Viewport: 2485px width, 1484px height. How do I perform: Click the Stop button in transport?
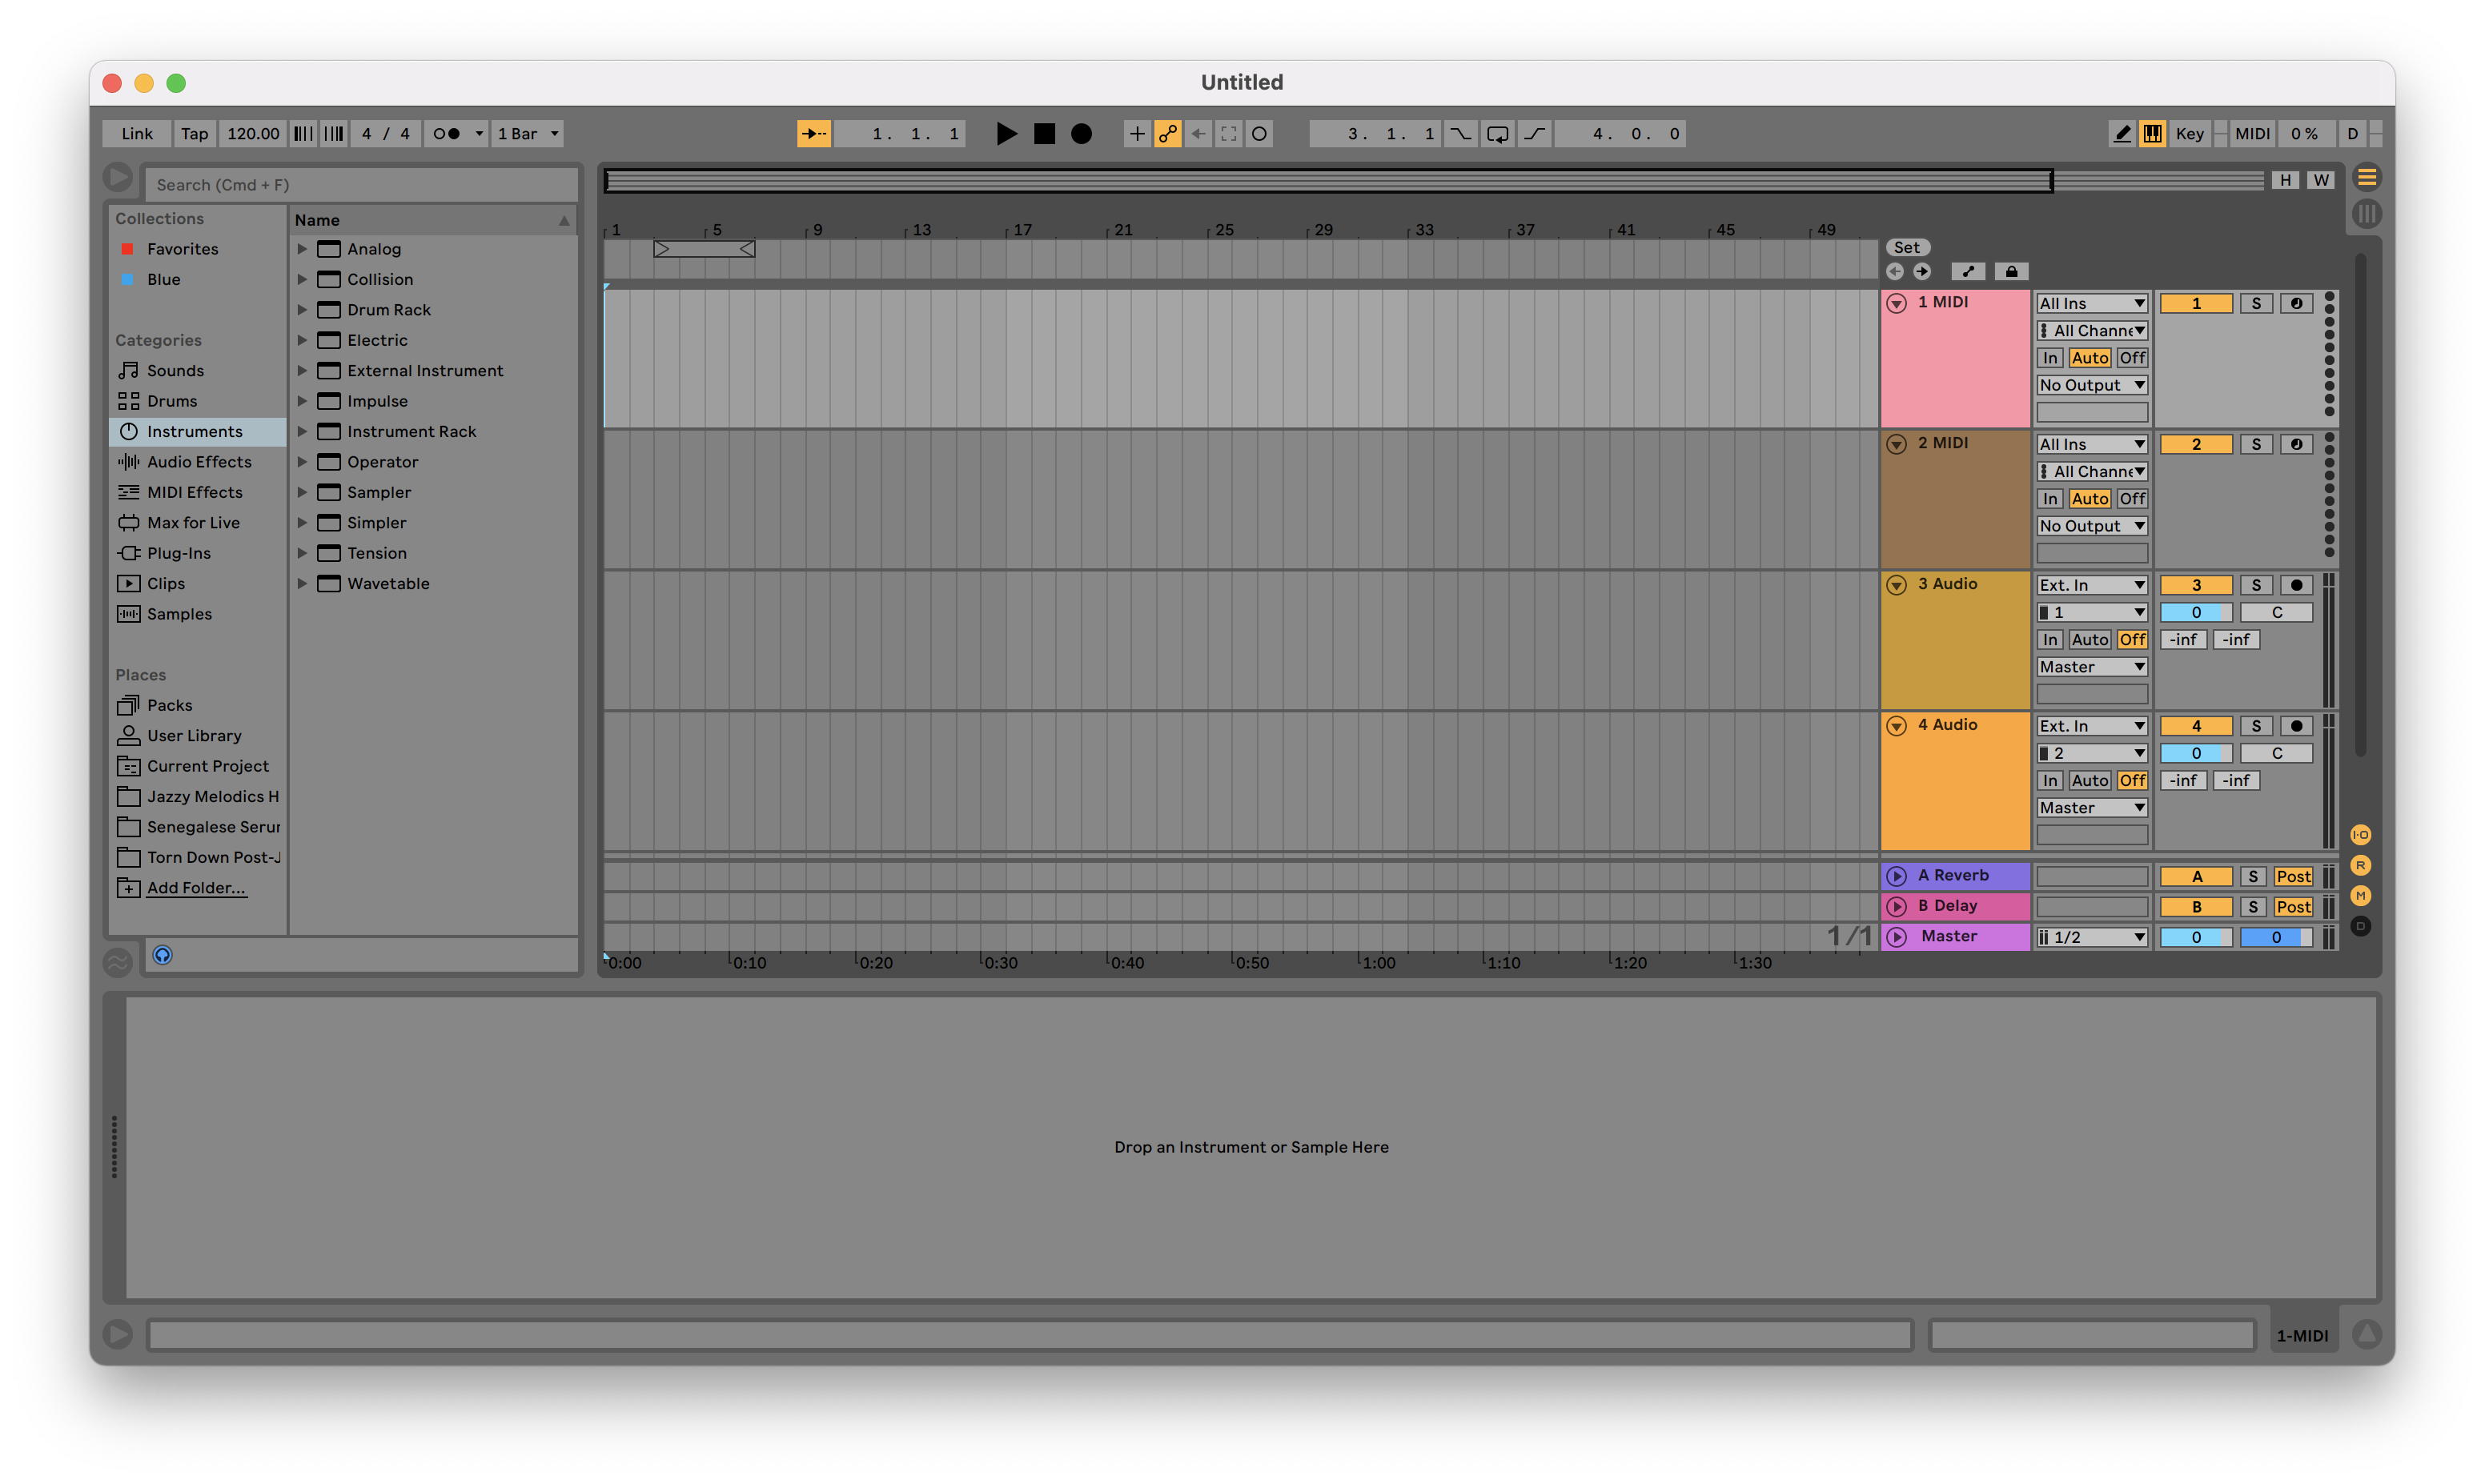pos(1044,134)
